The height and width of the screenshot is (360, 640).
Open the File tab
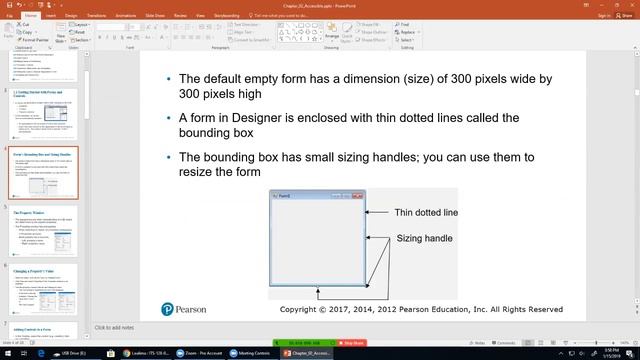click(x=10, y=16)
